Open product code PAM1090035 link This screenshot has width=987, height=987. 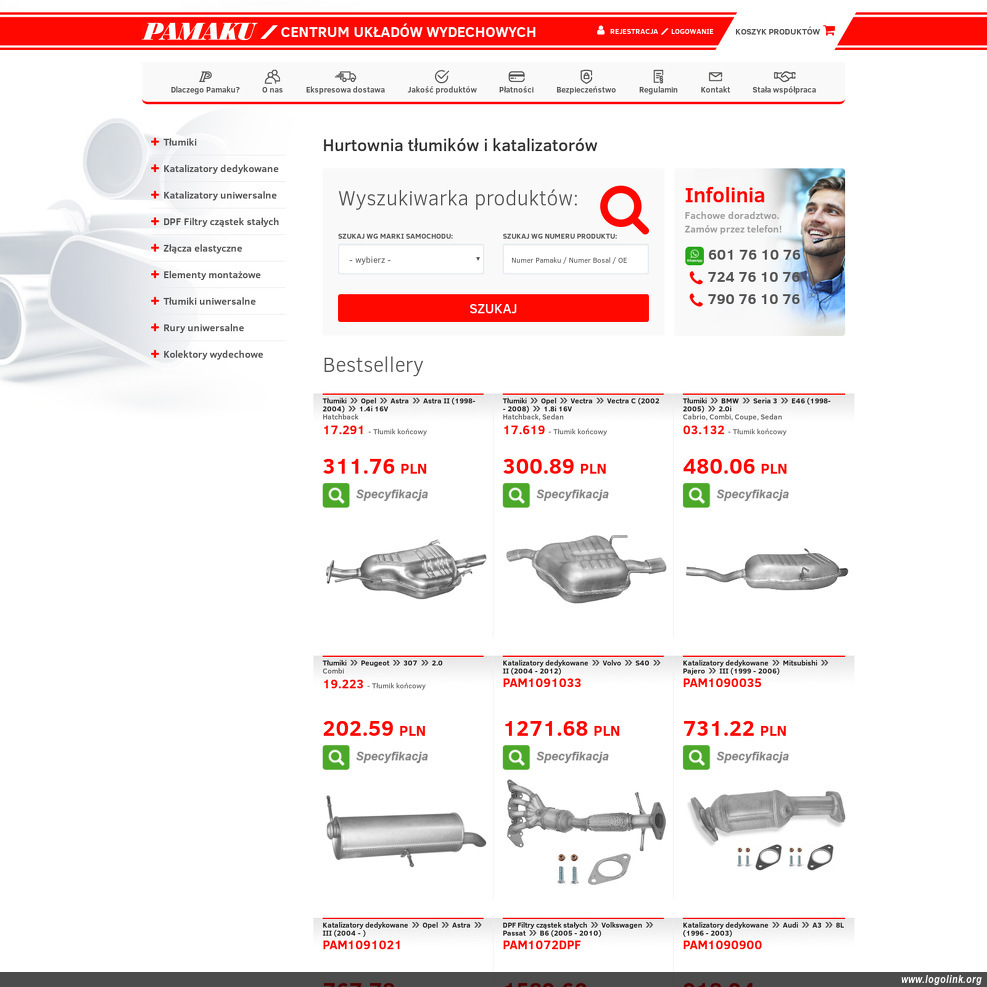(722, 683)
